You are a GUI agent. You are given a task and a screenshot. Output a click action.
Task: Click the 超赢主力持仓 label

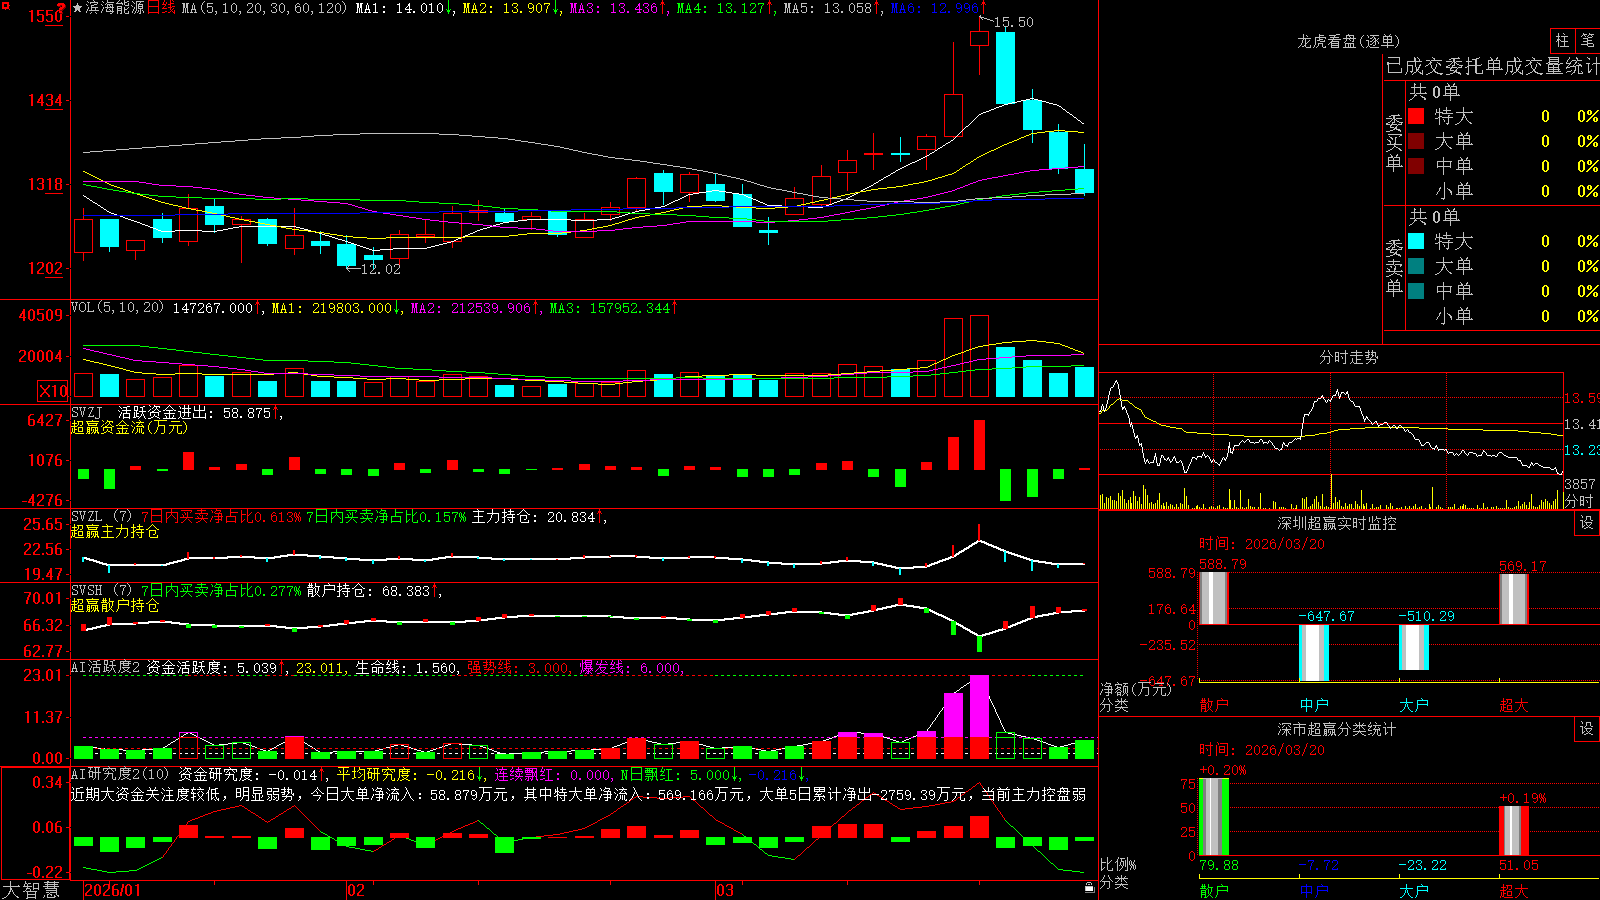point(115,531)
